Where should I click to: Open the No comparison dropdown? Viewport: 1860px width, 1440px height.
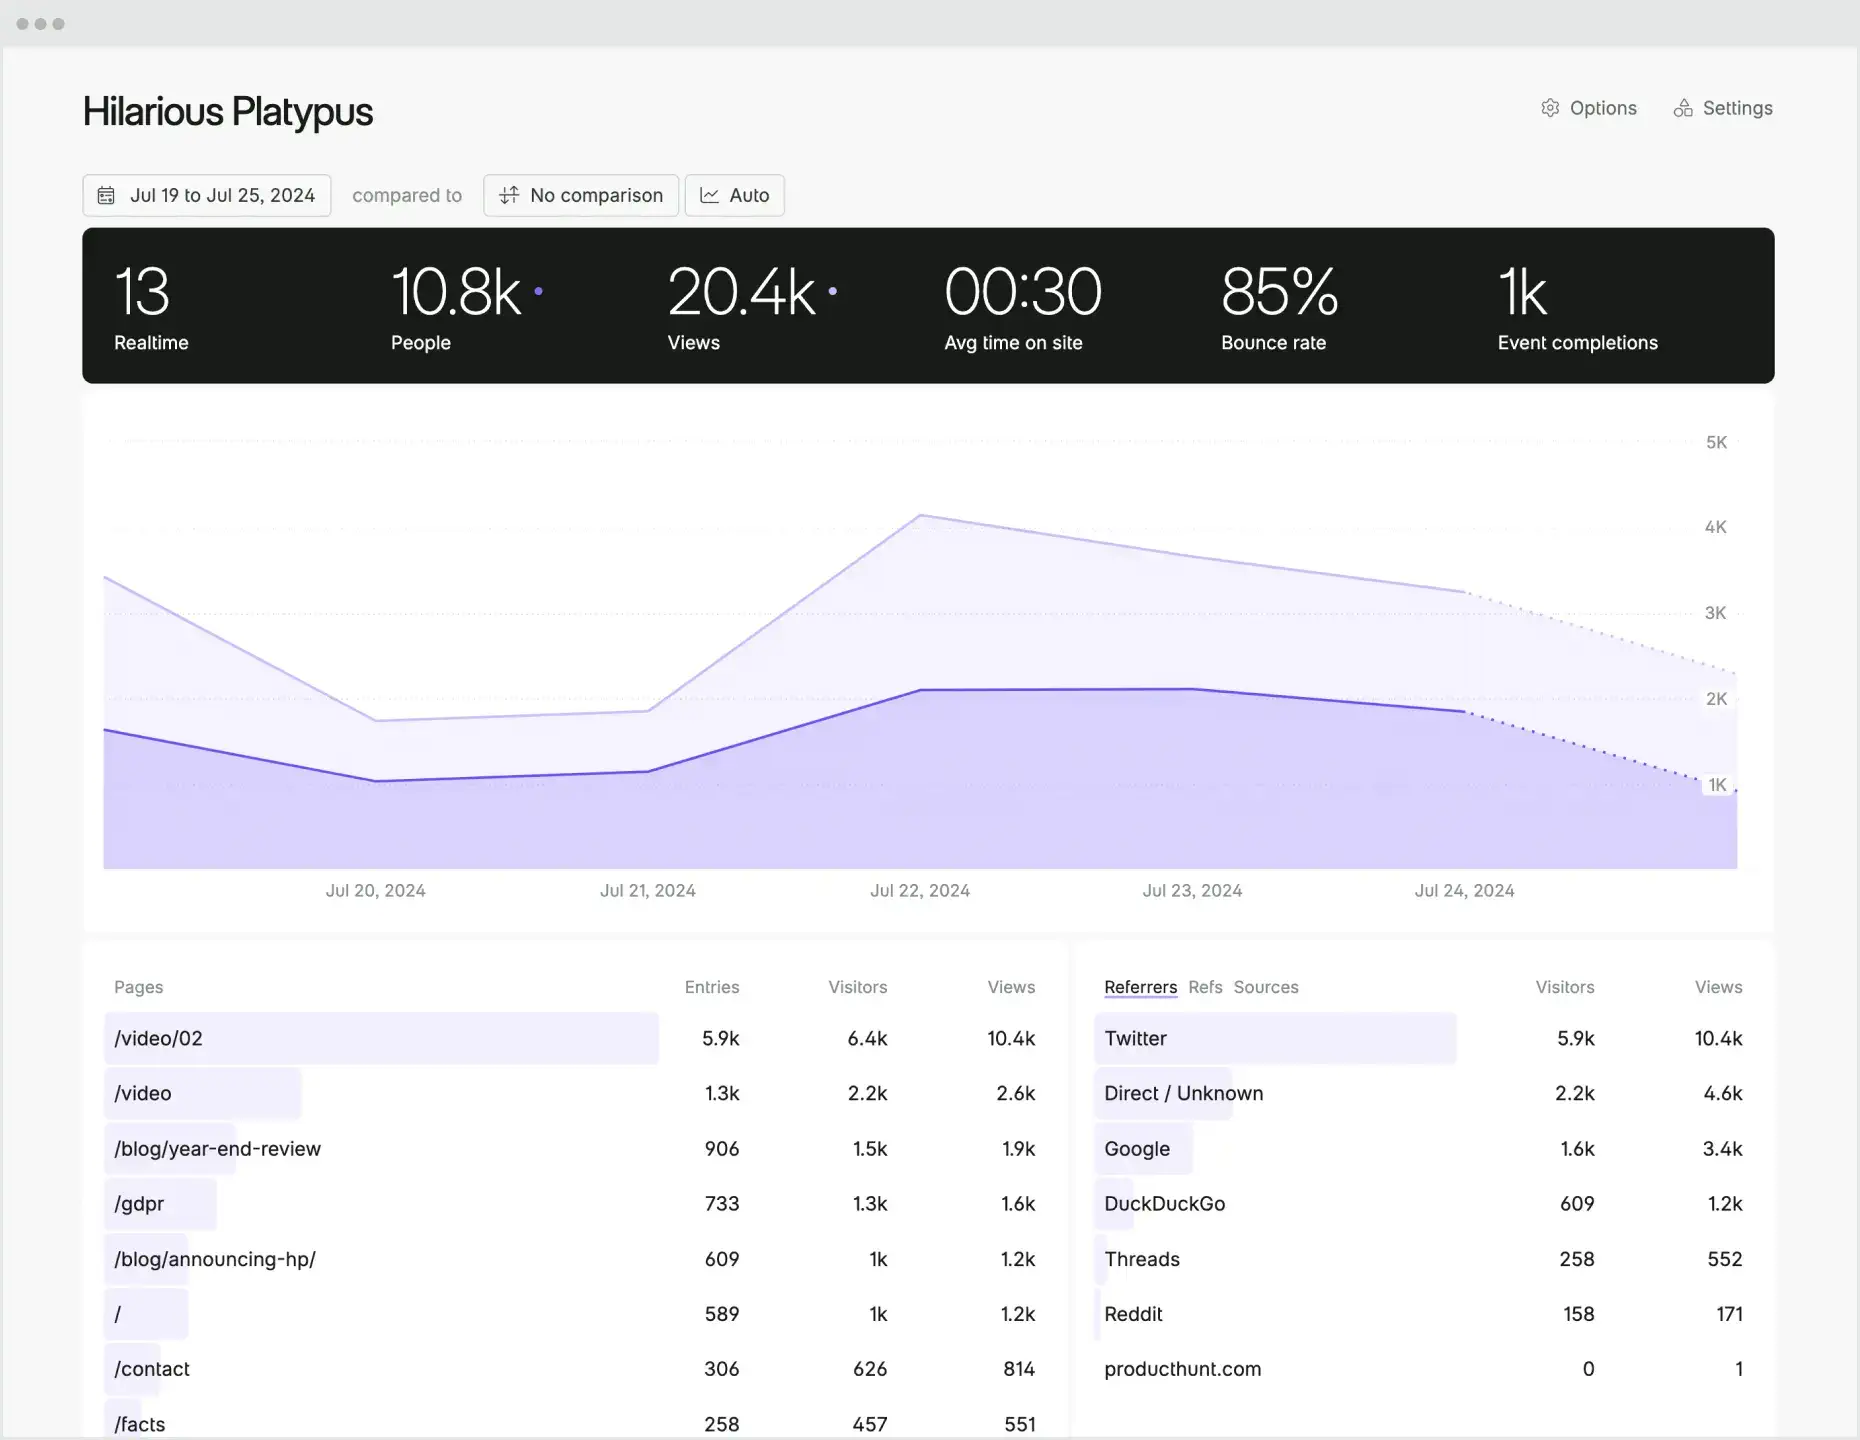click(581, 195)
